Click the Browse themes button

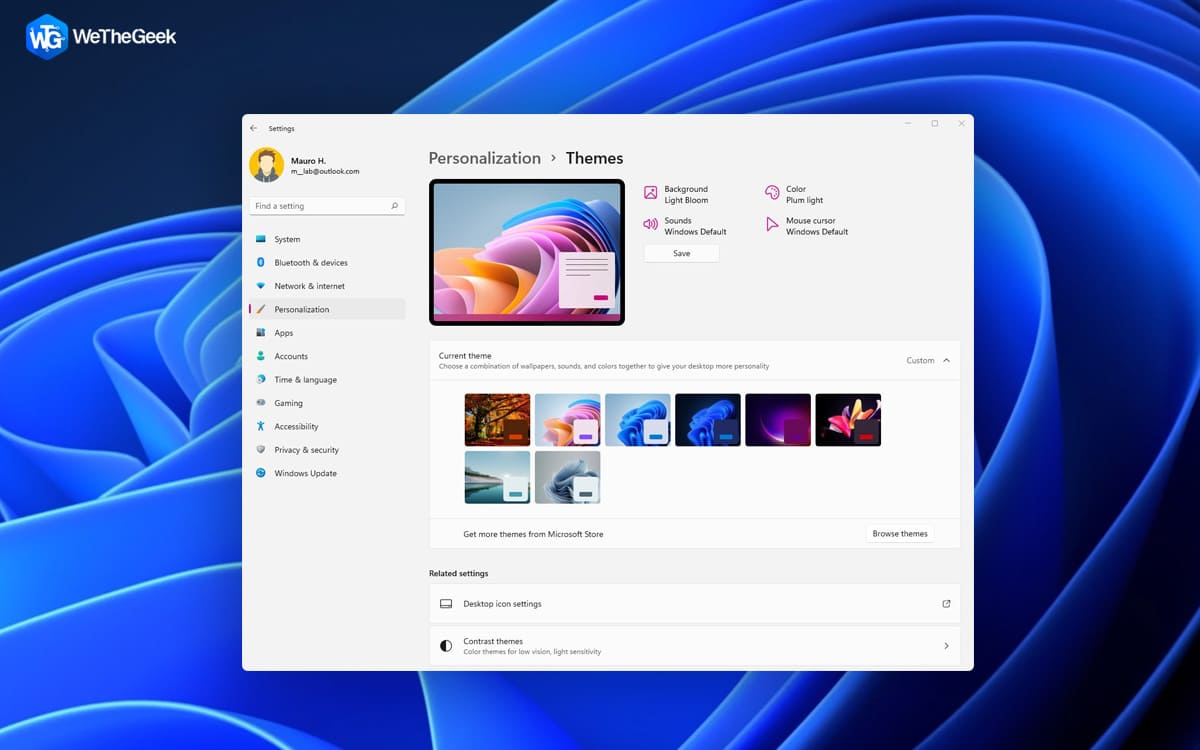(900, 534)
